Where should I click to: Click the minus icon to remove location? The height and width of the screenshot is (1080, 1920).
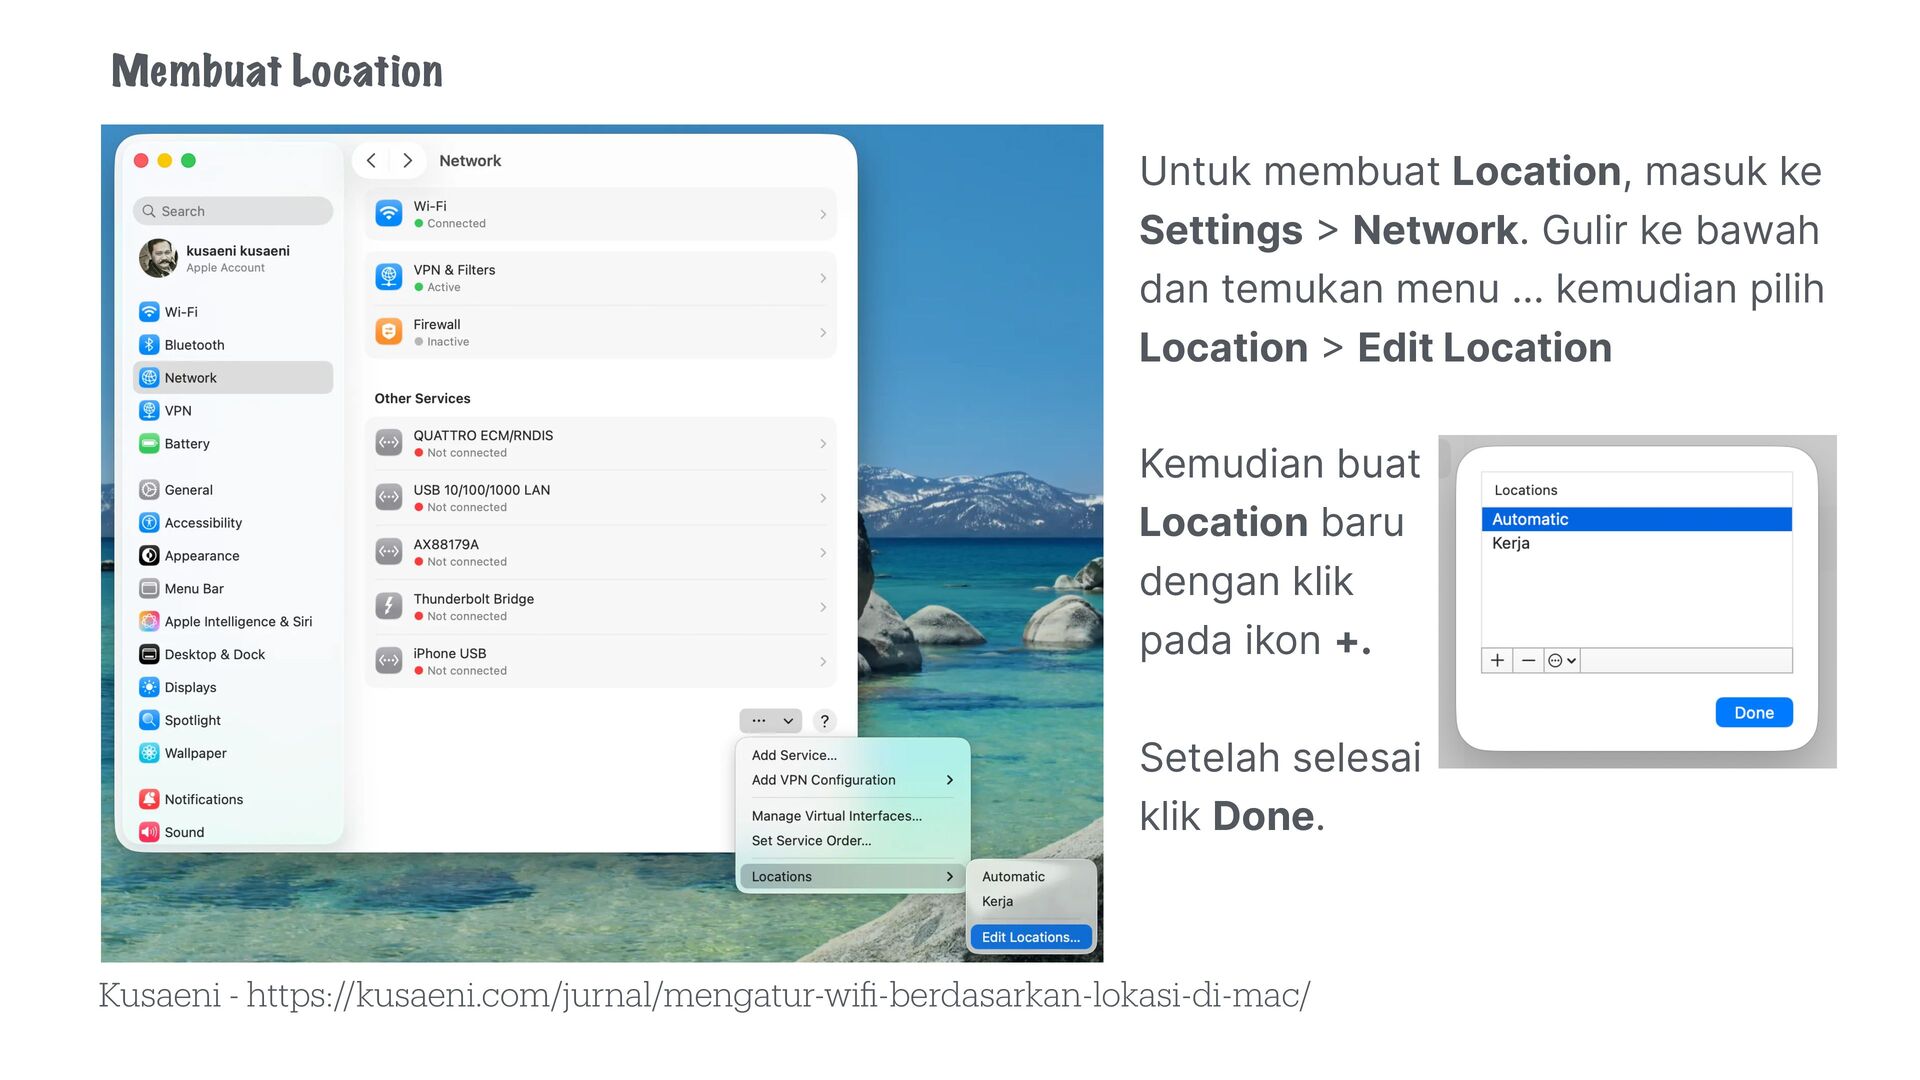1528,661
